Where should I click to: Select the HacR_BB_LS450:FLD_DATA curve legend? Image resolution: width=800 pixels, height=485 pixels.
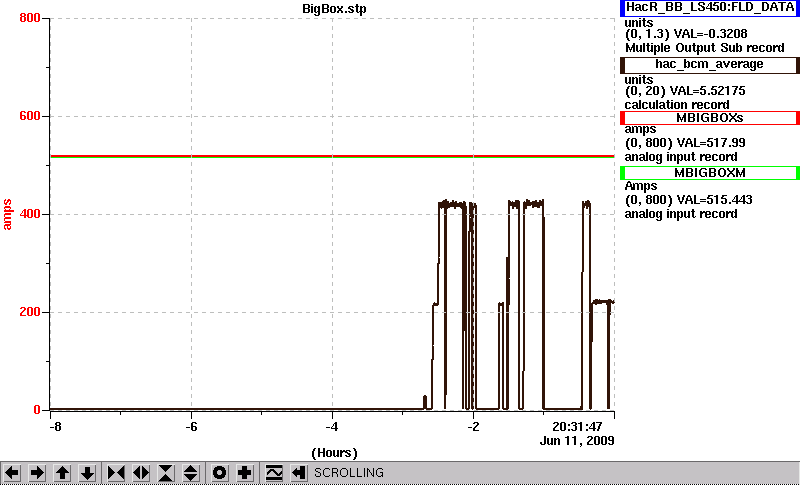(x=710, y=8)
